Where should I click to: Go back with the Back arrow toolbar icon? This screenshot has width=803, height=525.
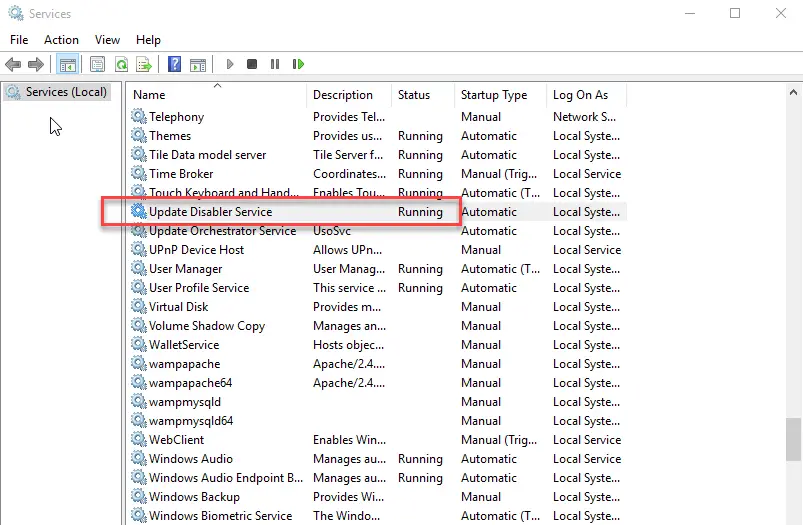[x=13, y=65]
